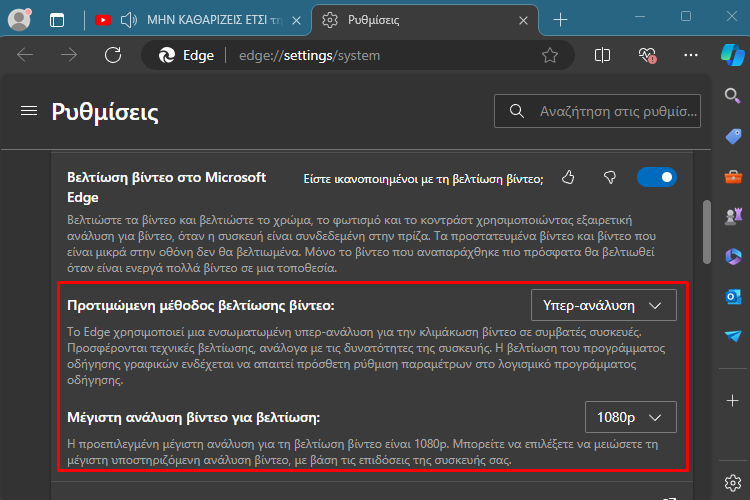The height and width of the screenshot is (500, 750).
Task: Click the Είστε ικανοποιημένοι feedback question text
Action: click(423, 179)
